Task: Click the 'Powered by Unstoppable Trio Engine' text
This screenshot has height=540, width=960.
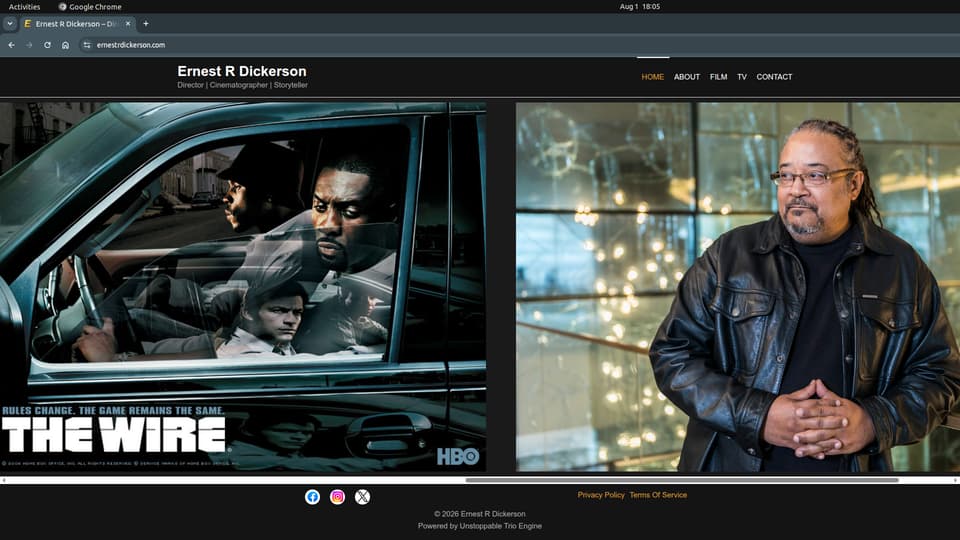Action: tap(480, 526)
